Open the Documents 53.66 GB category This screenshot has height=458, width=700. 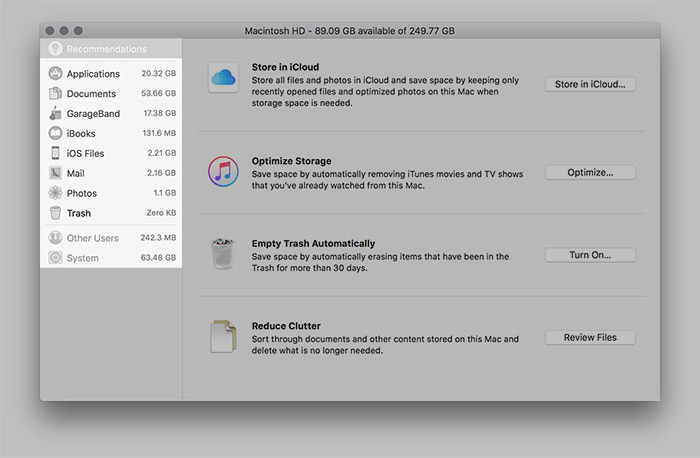[x=110, y=94]
